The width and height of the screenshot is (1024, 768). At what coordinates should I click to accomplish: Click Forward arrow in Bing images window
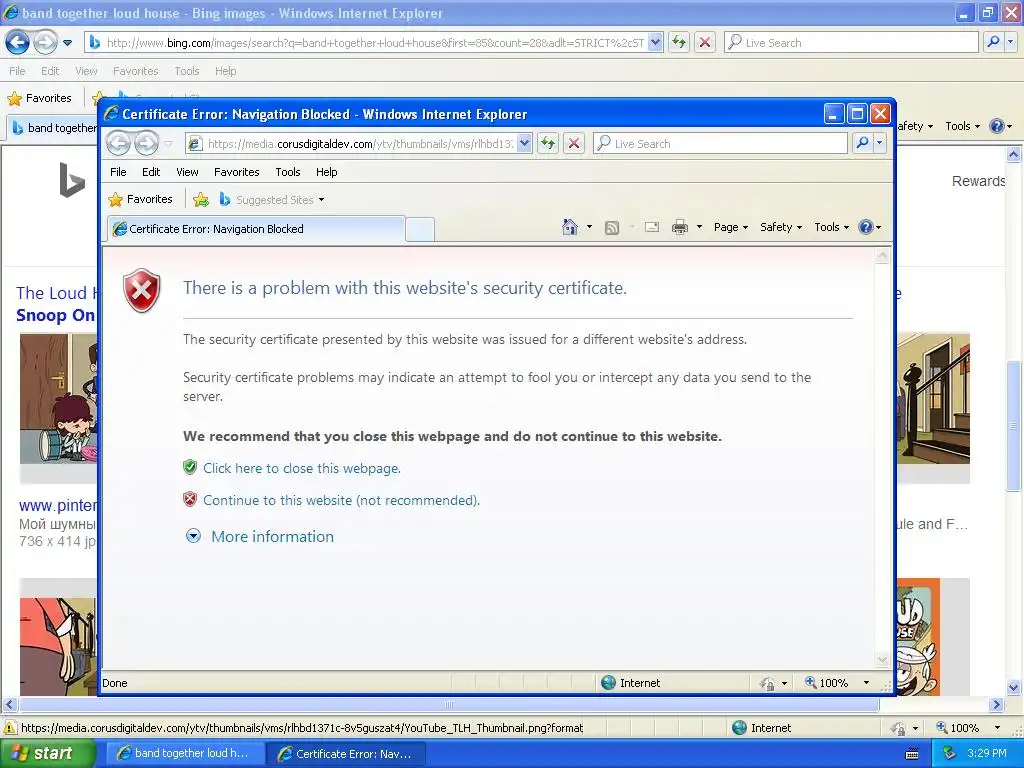[x=44, y=43]
